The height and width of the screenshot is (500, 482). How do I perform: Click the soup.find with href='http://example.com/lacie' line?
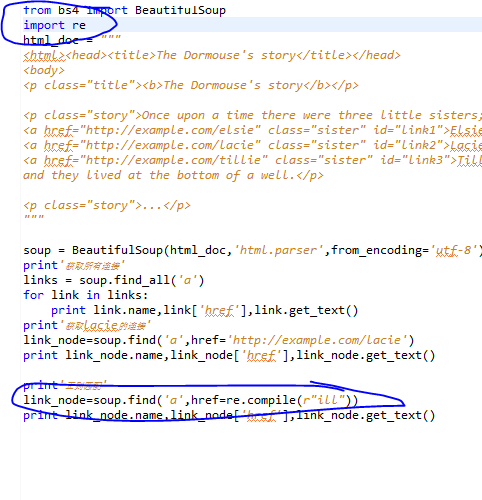coord(219,340)
